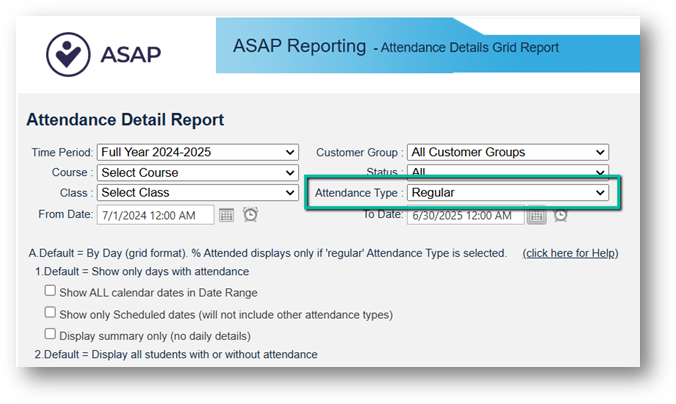Click the 'To Date:' label
The height and width of the screenshot is (404, 676).
pos(383,214)
